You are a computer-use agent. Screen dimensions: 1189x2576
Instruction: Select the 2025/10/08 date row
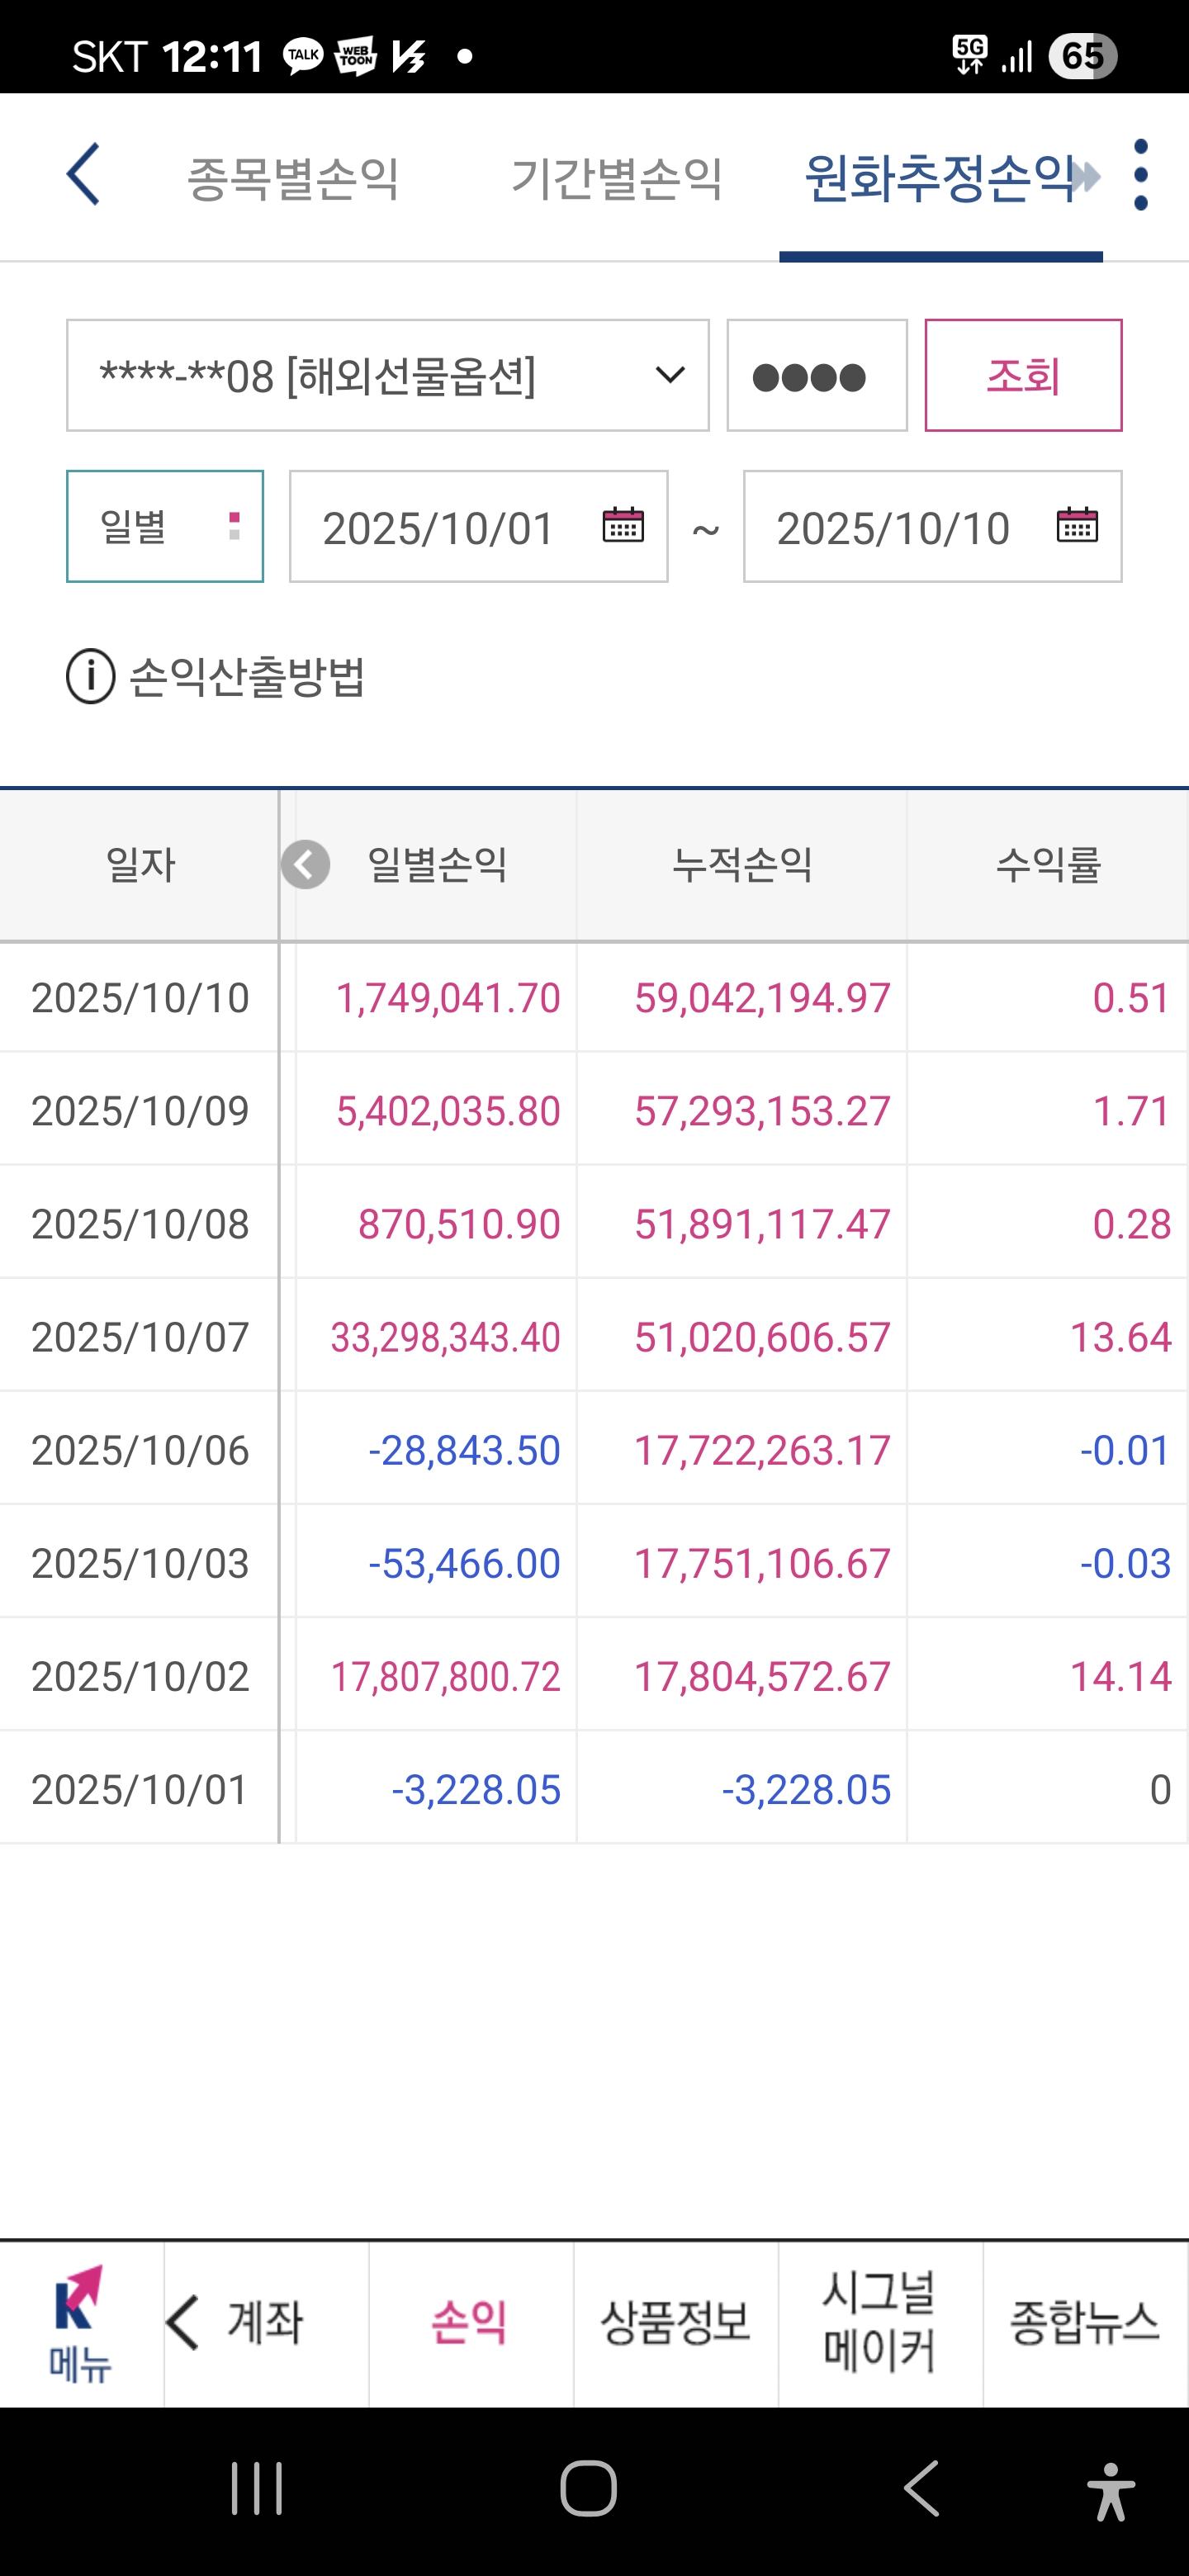coord(594,1224)
